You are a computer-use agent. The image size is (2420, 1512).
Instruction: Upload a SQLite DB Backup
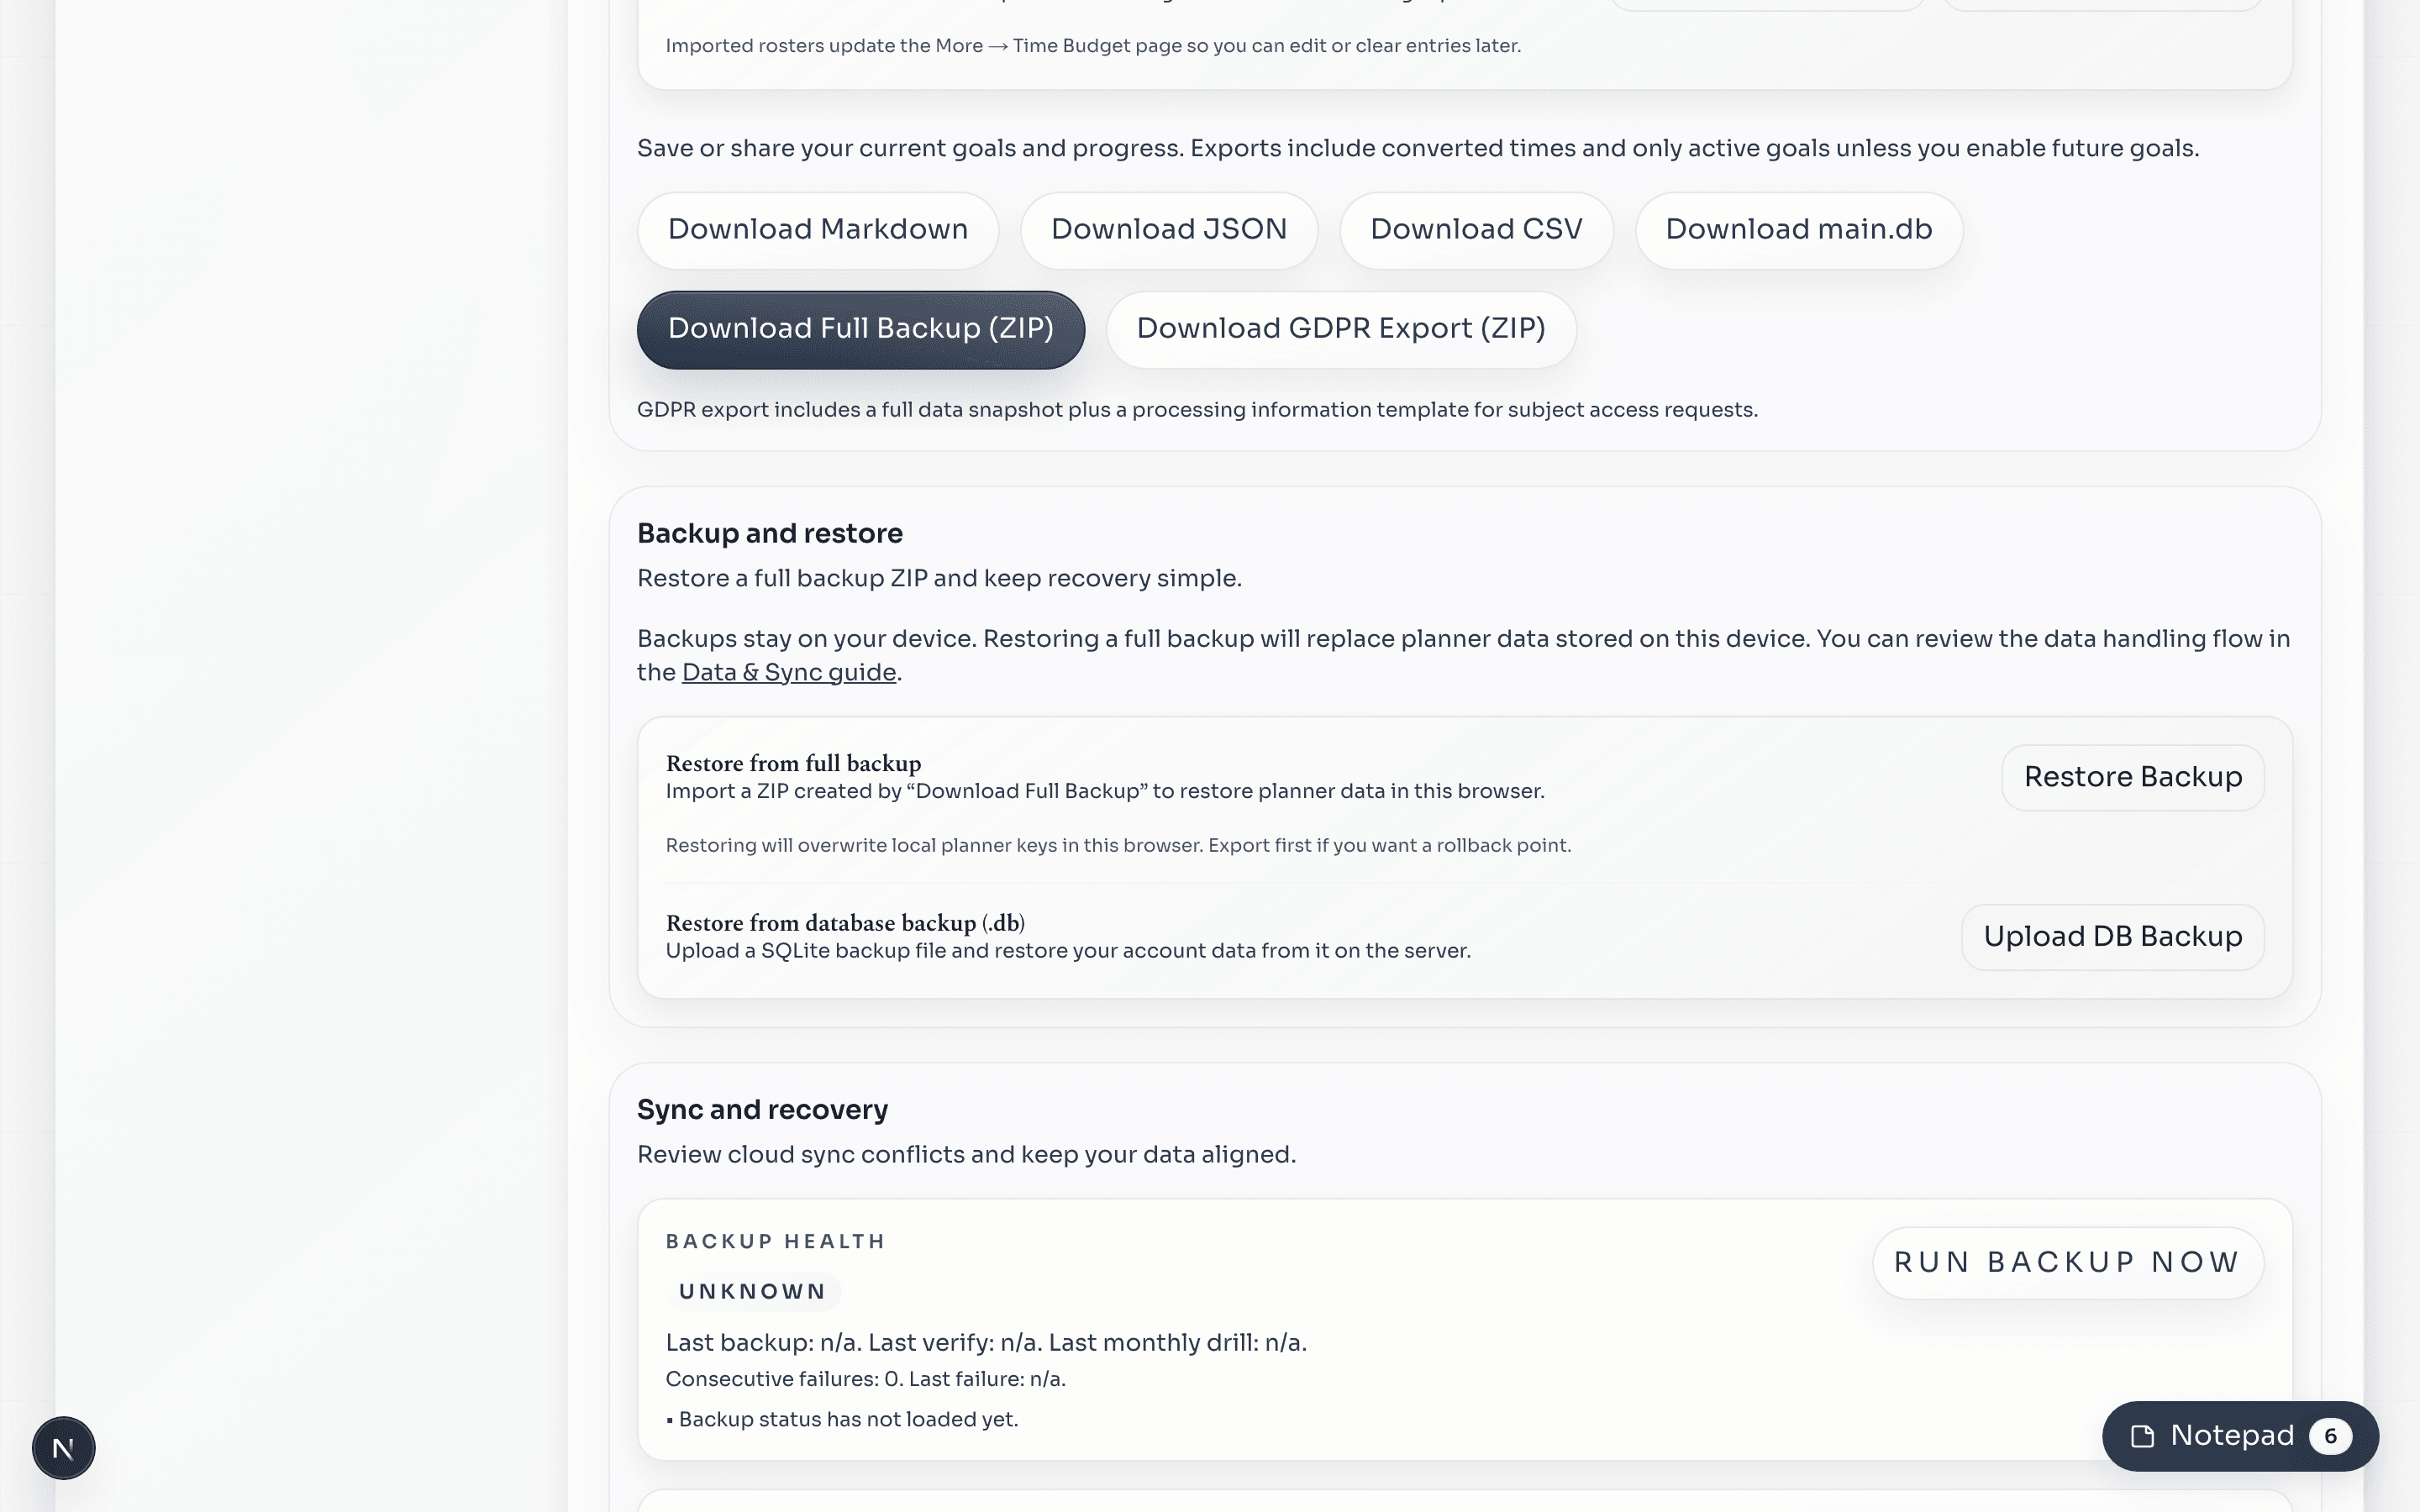click(x=2113, y=936)
